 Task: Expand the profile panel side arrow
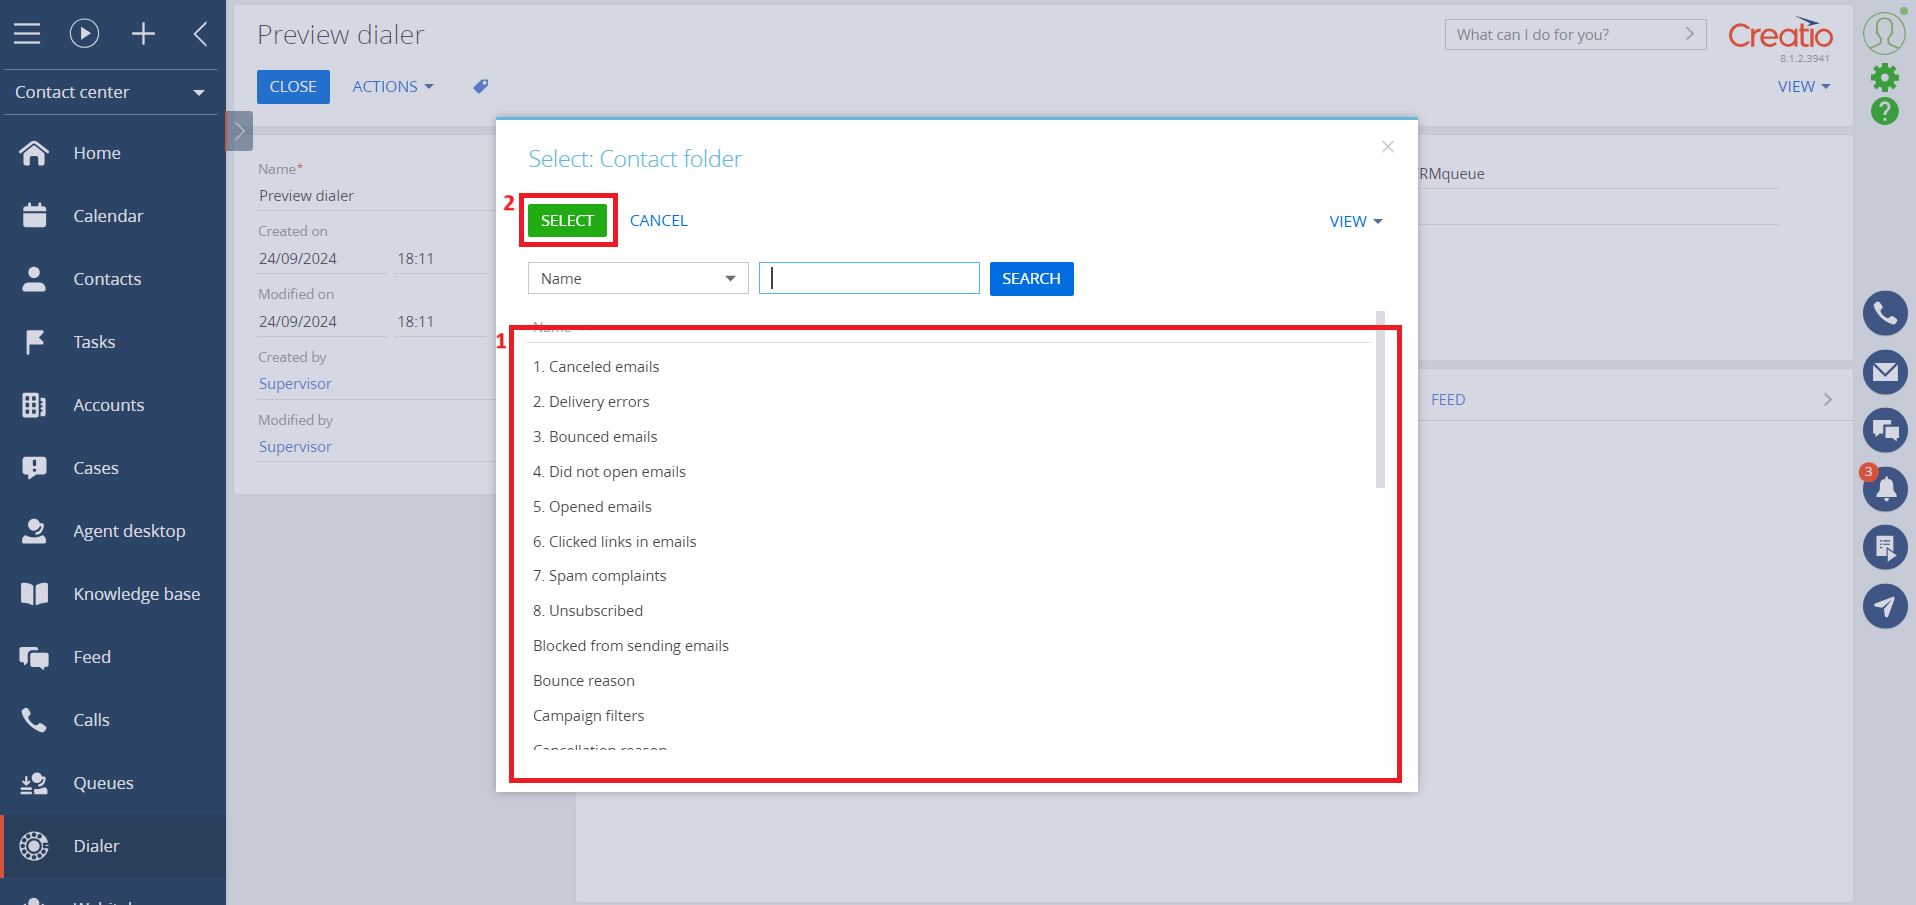tap(240, 131)
